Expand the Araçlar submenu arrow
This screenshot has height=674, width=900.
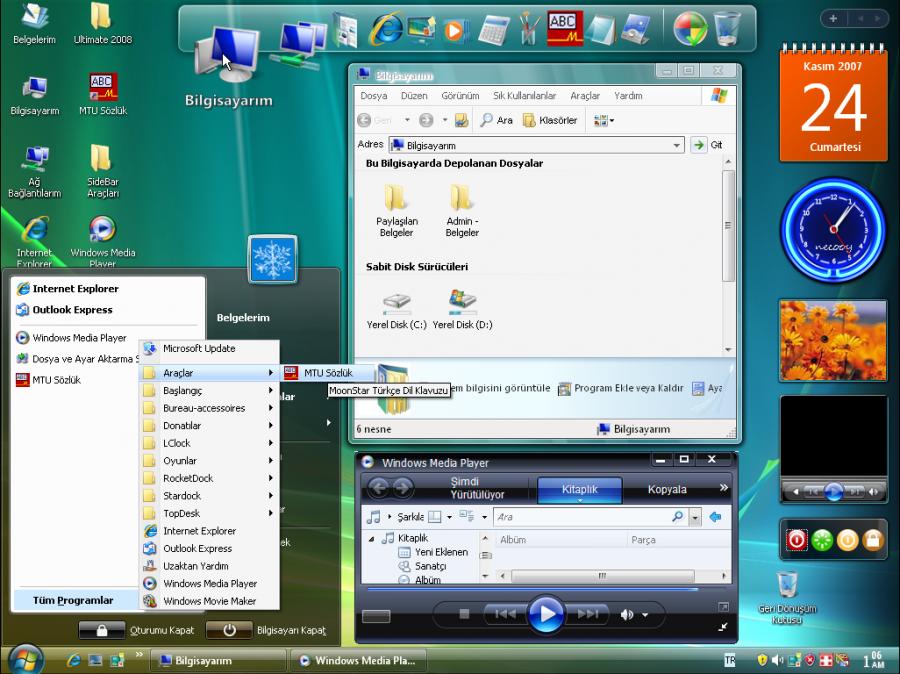(x=270, y=373)
